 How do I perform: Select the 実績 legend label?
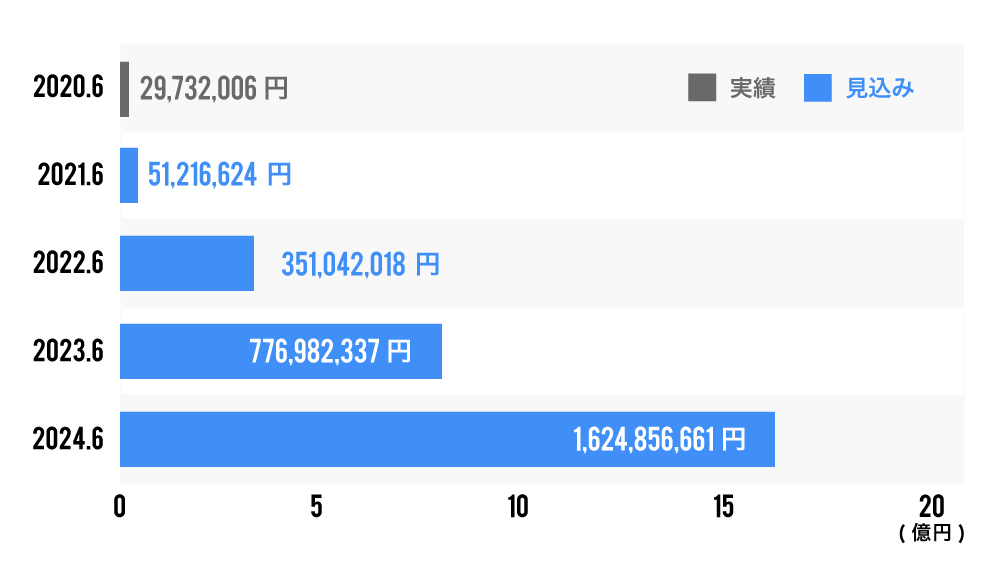[752, 88]
